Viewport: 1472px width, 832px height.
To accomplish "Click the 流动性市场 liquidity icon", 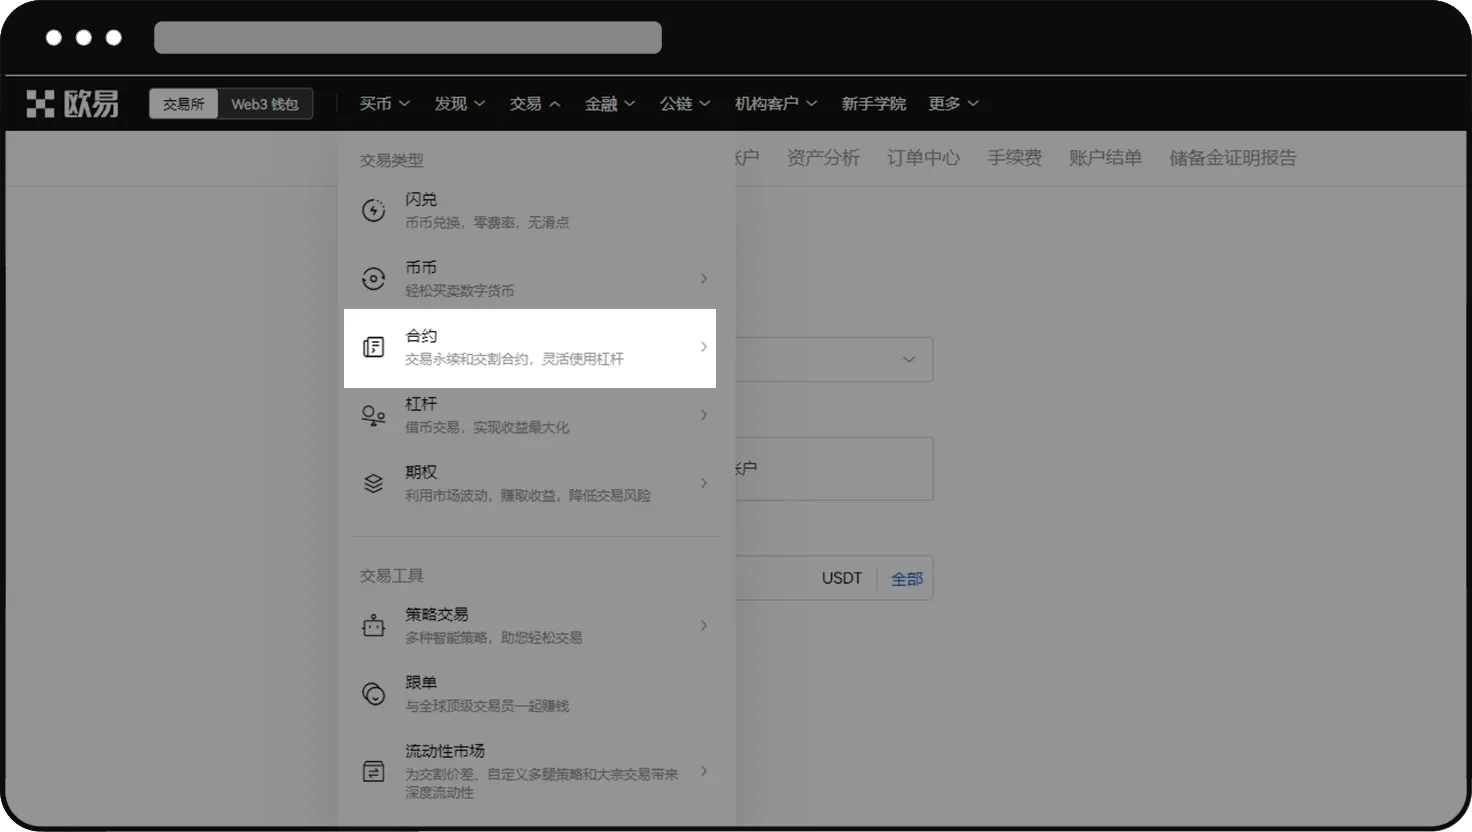I will click(x=373, y=771).
